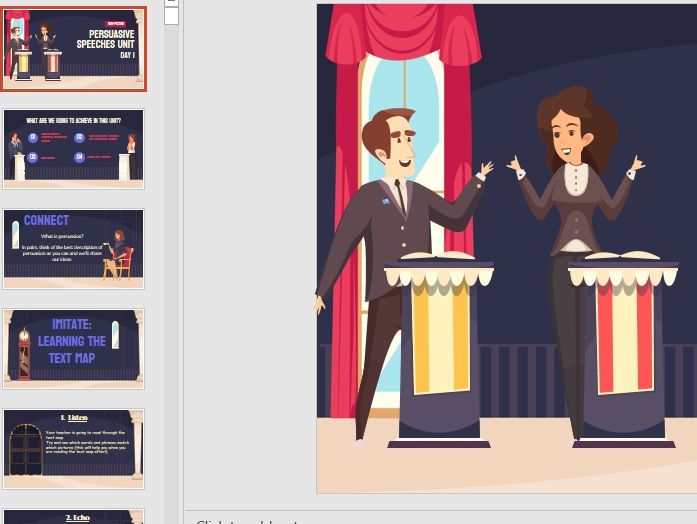The height and width of the screenshot is (524, 697).
Task: Click the notes field below the slide
Action: pos(440,518)
